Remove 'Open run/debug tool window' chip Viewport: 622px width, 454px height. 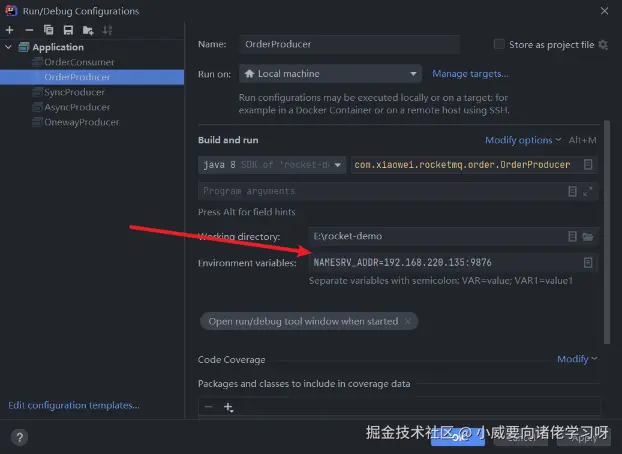pyautogui.click(x=407, y=321)
